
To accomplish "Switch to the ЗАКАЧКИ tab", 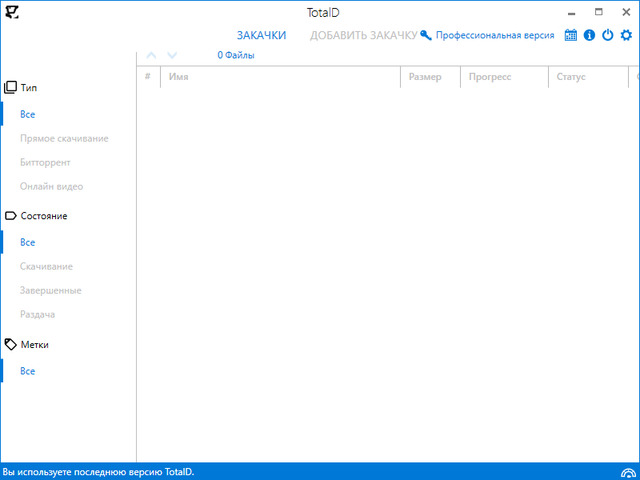I will pyautogui.click(x=261, y=36).
